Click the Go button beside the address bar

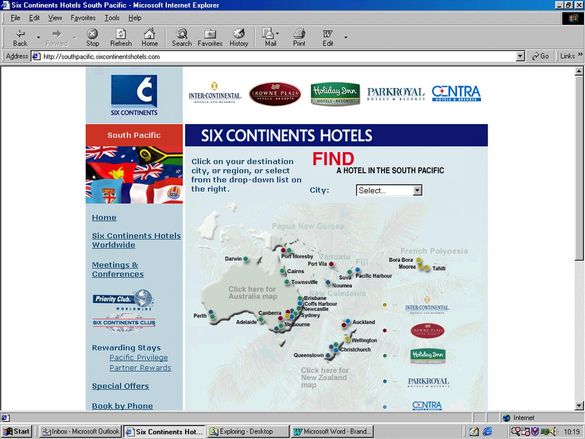[x=540, y=56]
